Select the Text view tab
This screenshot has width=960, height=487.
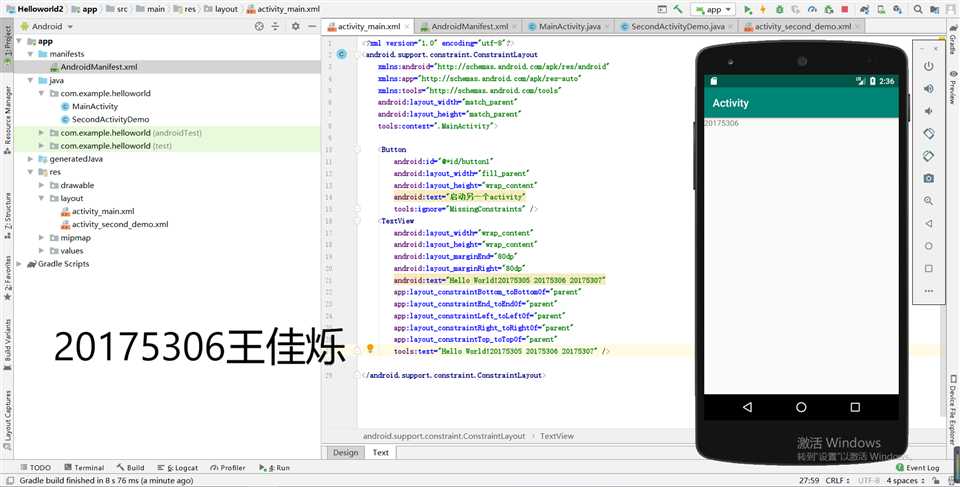[x=380, y=453]
